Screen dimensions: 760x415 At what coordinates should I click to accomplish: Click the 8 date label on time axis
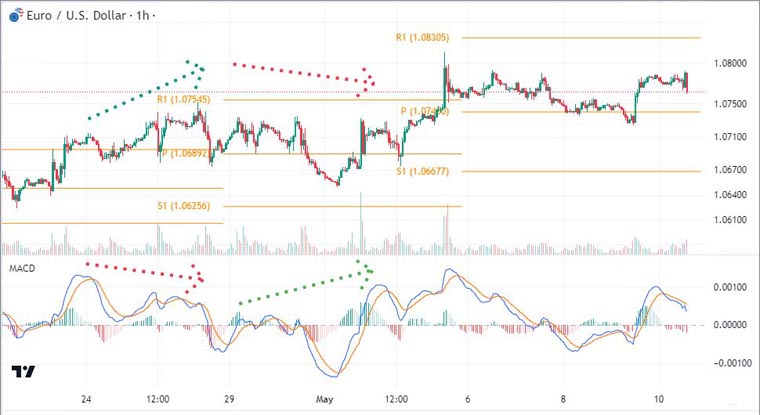tap(563, 399)
